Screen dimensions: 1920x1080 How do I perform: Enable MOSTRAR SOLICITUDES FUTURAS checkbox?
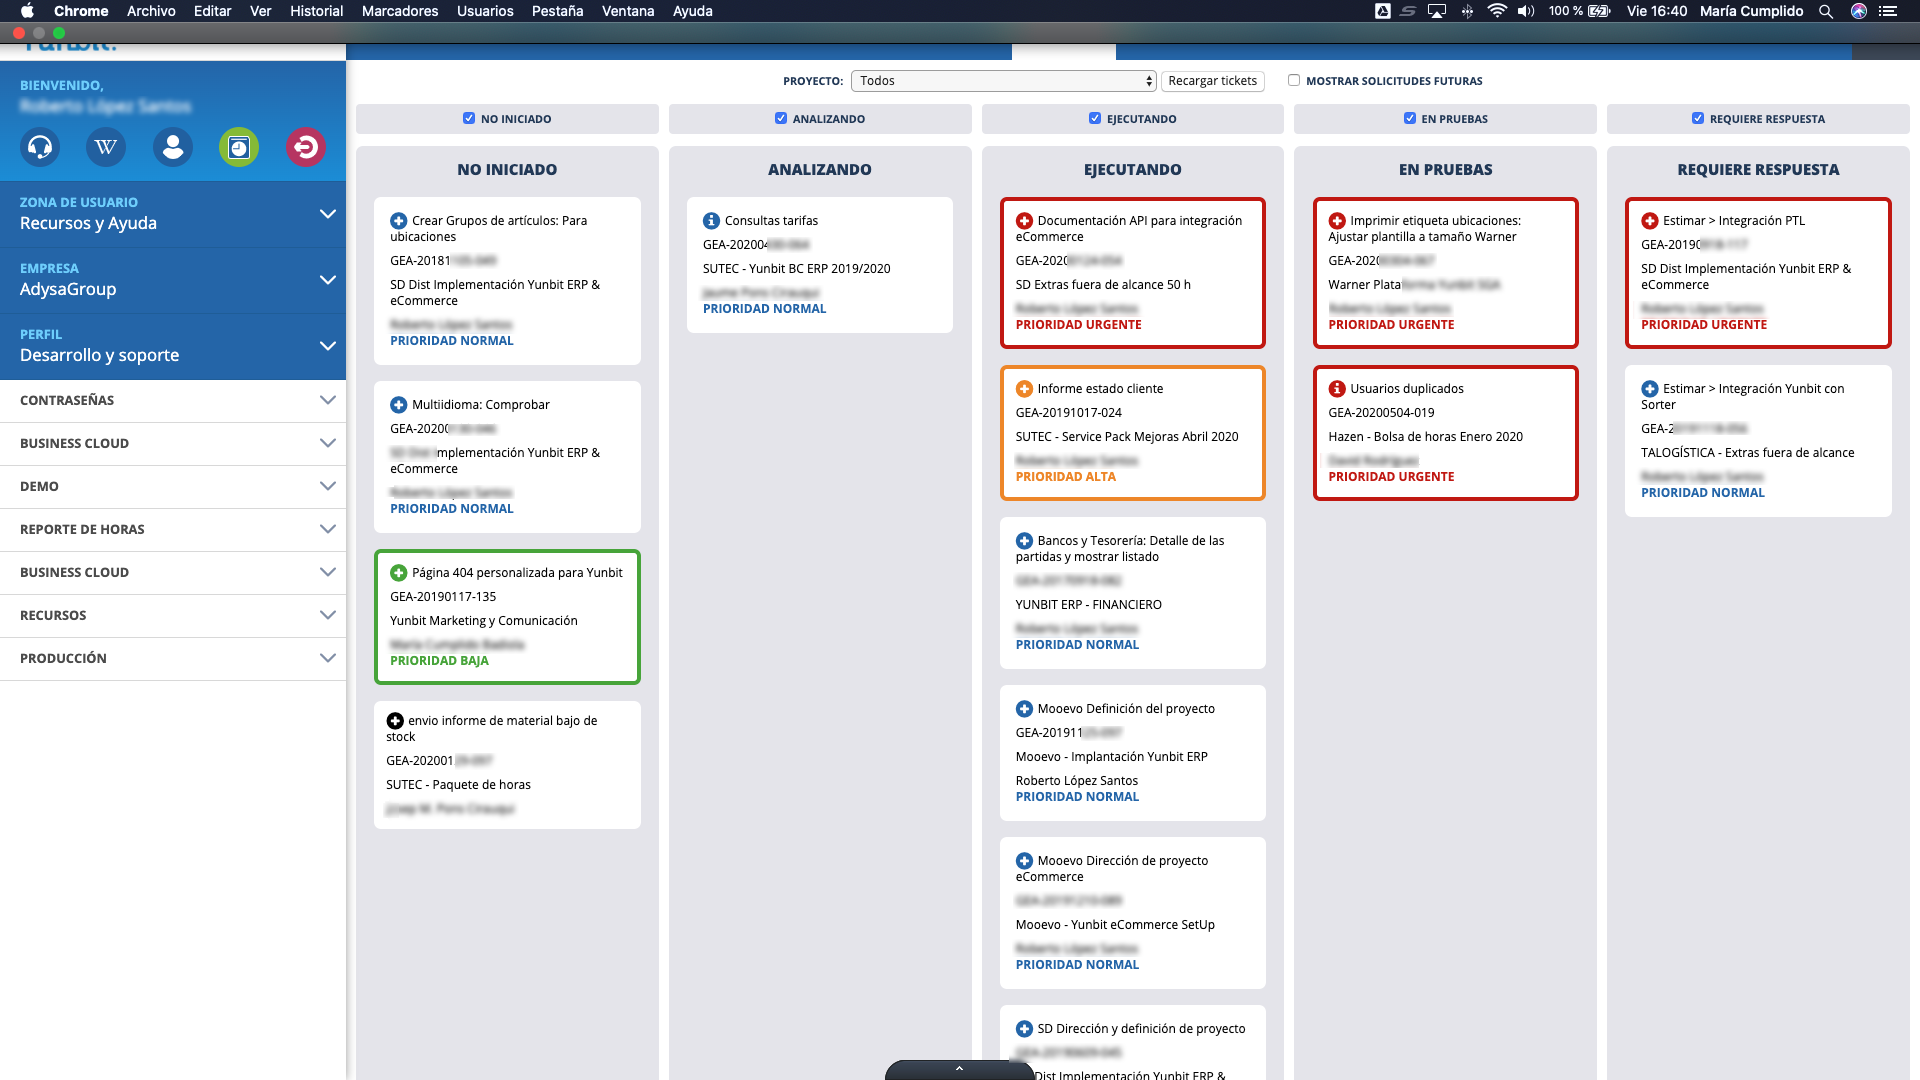[1294, 80]
